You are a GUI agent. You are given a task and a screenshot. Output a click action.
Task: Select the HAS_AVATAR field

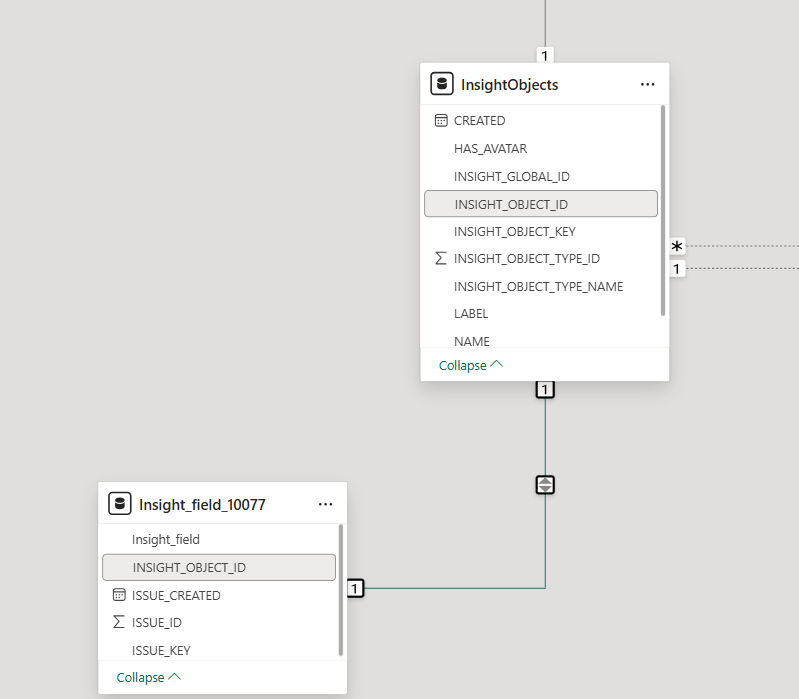[x=490, y=148]
